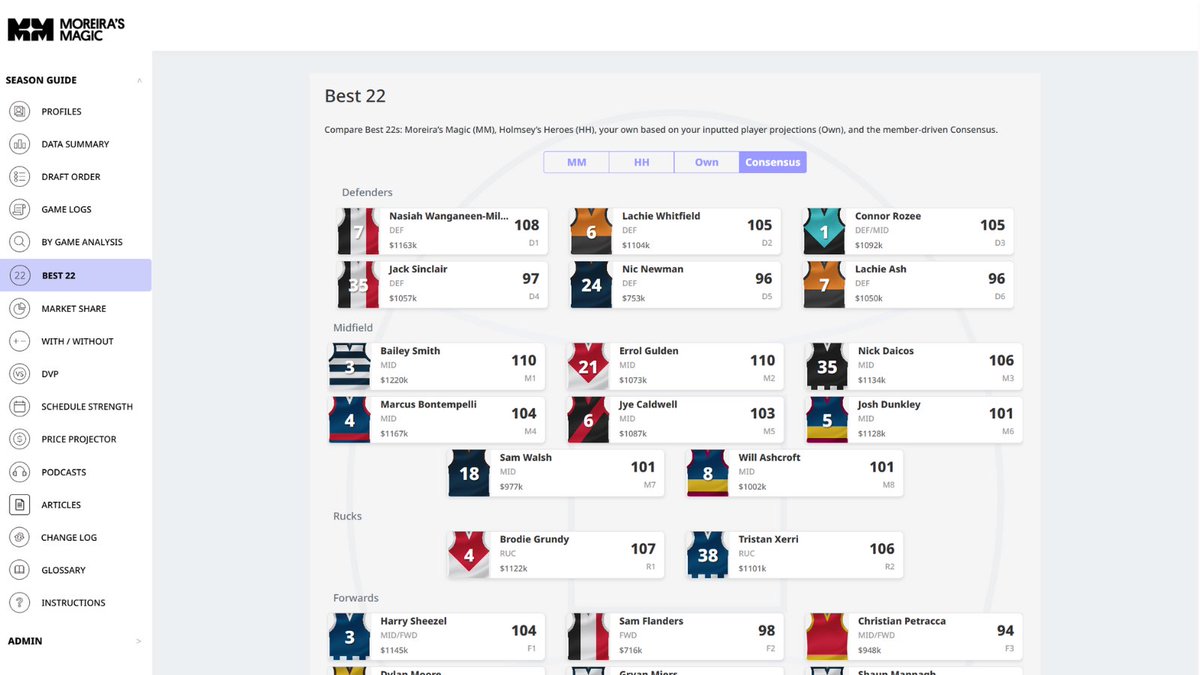Viewport: 1200px width, 675px height.
Task: Click Errol Gulden's jersey number 21
Action: click(x=588, y=367)
